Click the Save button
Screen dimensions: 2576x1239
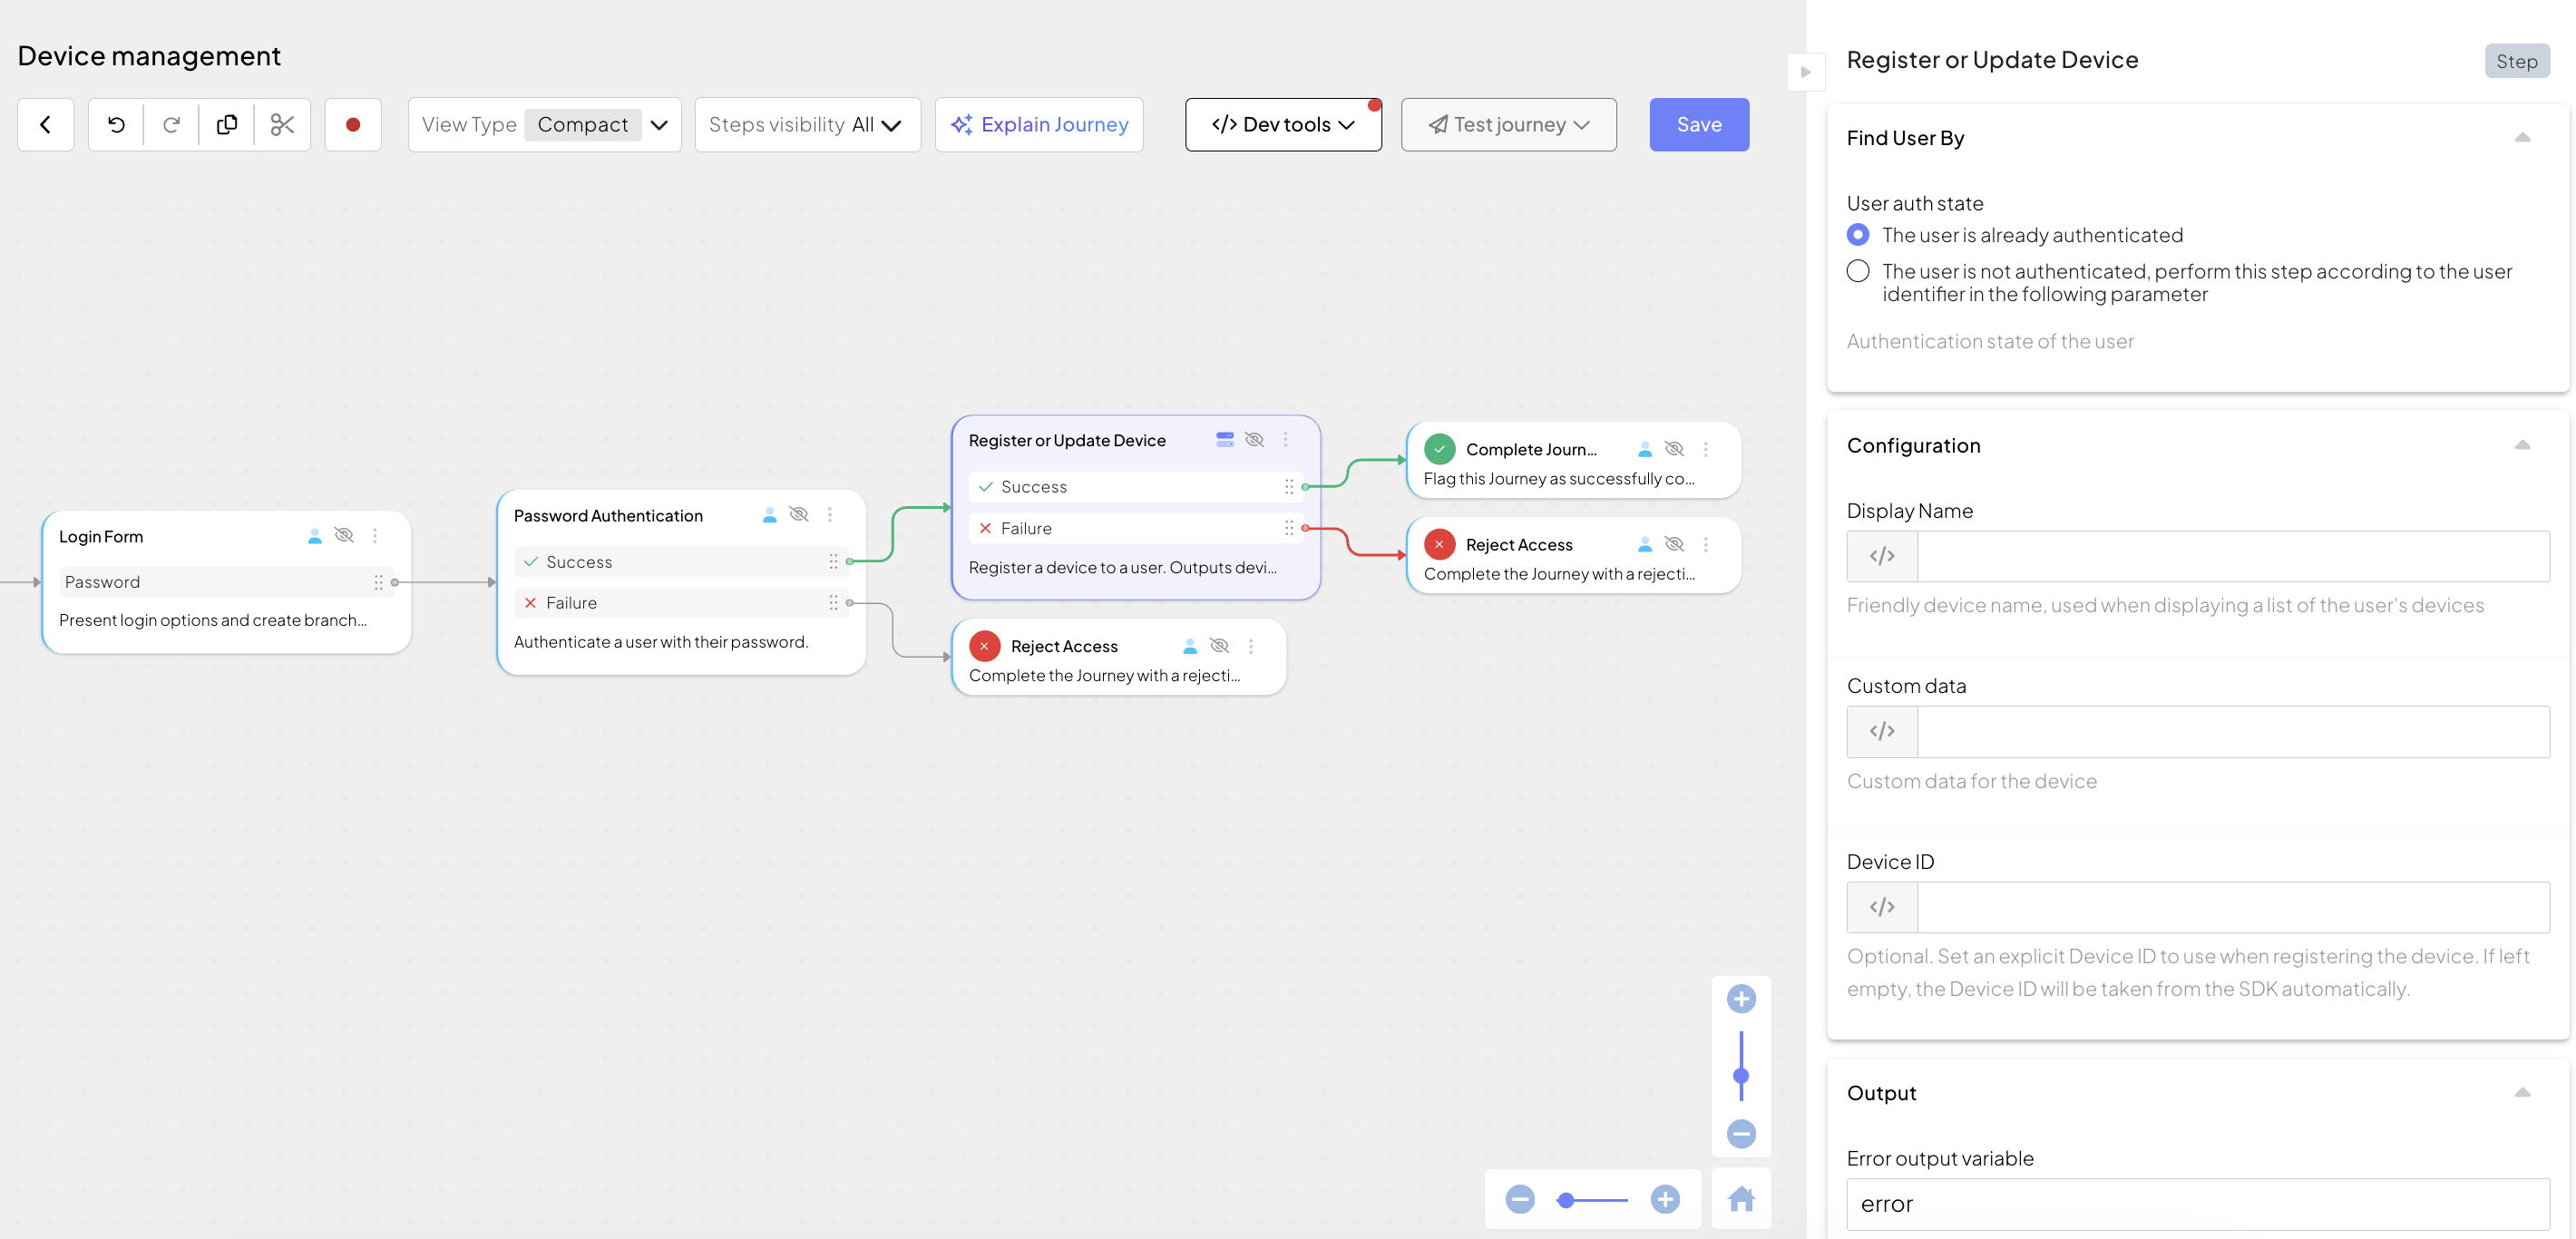pos(1699,125)
